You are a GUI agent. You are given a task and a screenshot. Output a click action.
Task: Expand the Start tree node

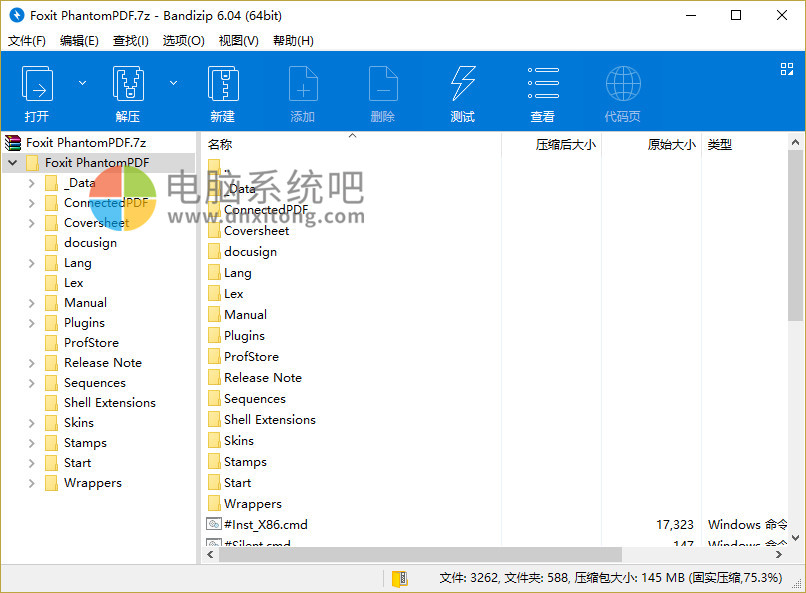tap(31, 464)
